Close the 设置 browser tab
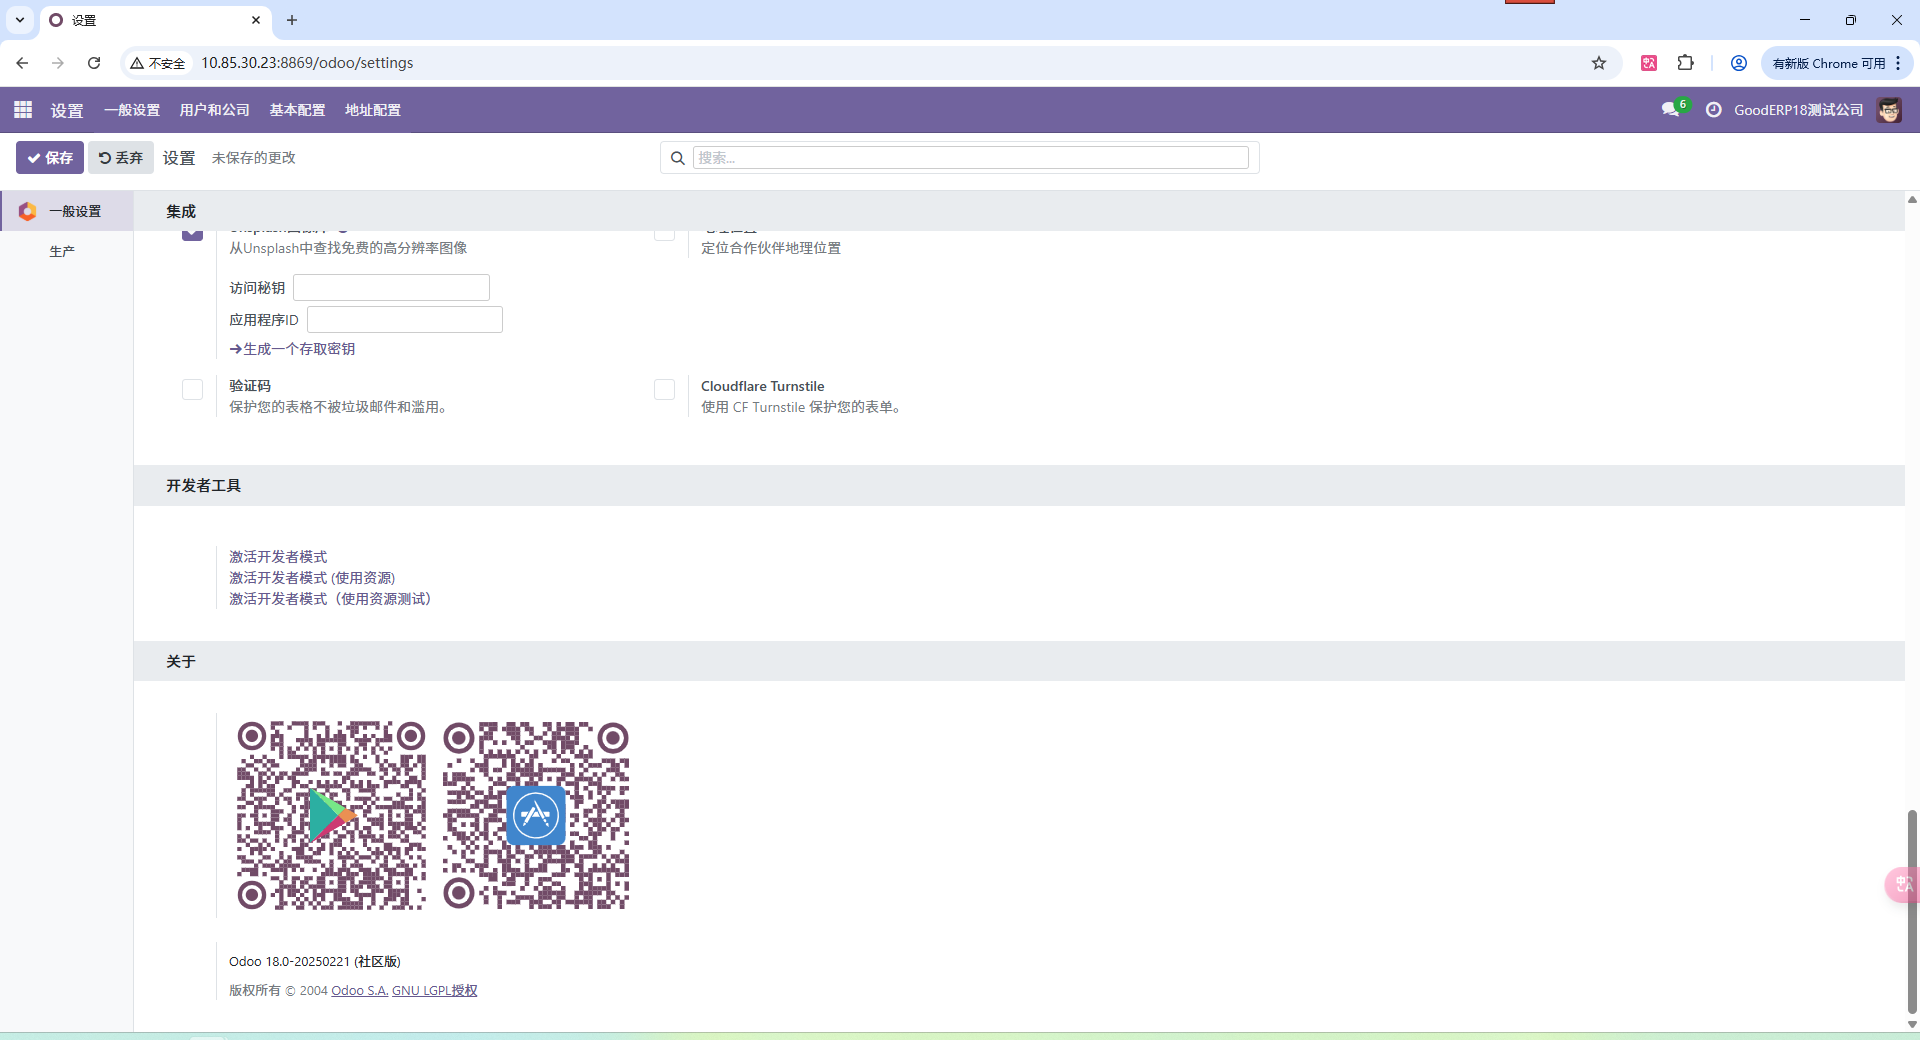 [256, 20]
